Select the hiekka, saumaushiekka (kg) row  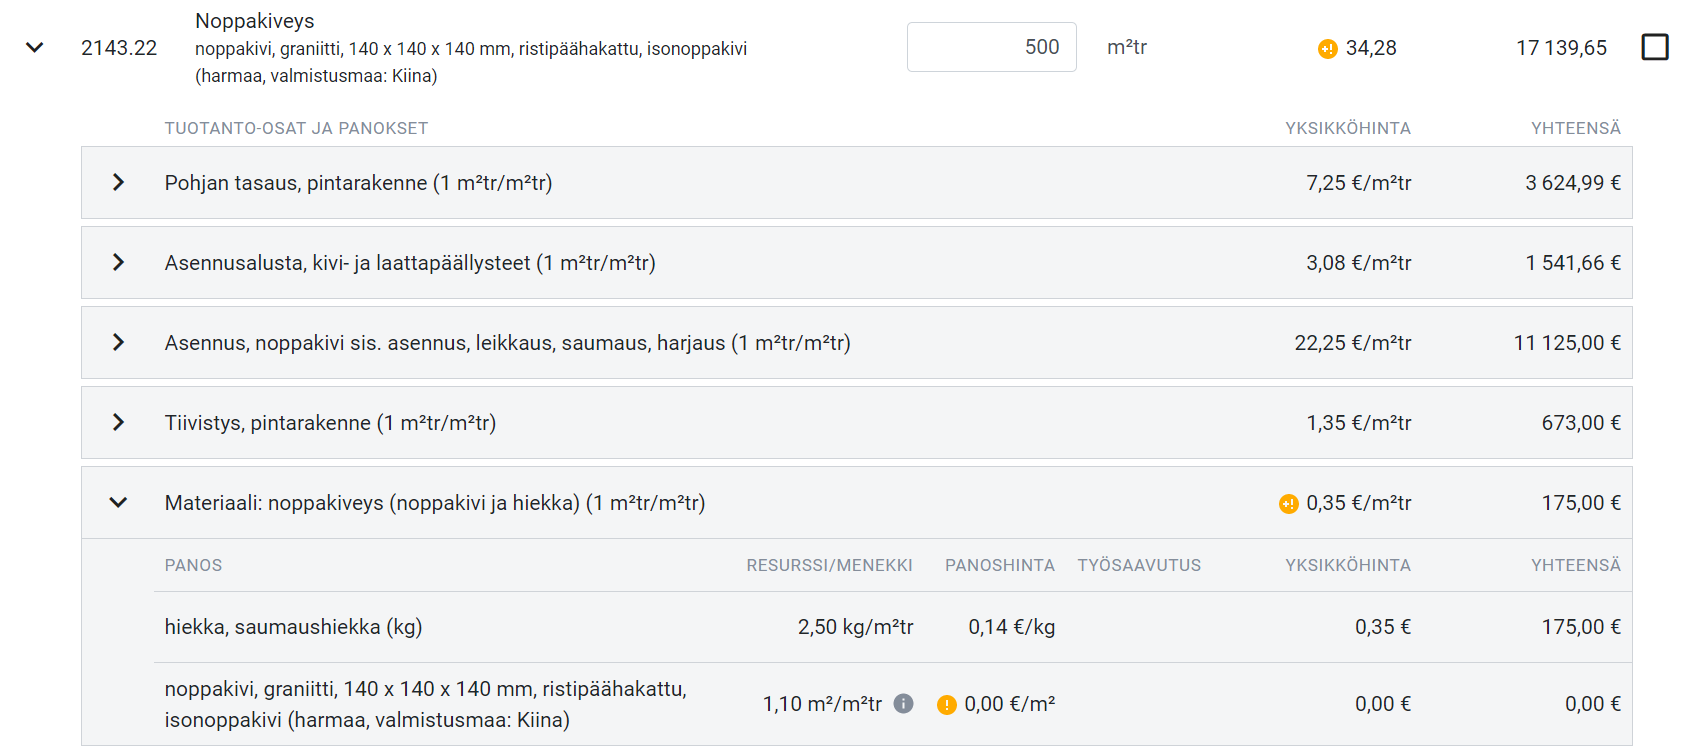pos(893,627)
